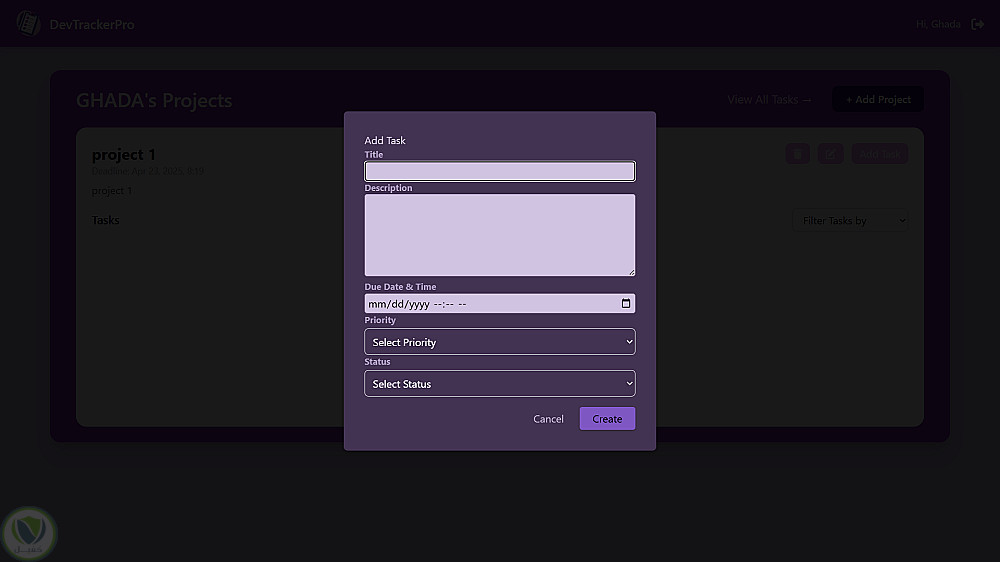This screenshot has height=562, width=1000.
Task: Click the Description field label
Action: [x=388, y=188]
